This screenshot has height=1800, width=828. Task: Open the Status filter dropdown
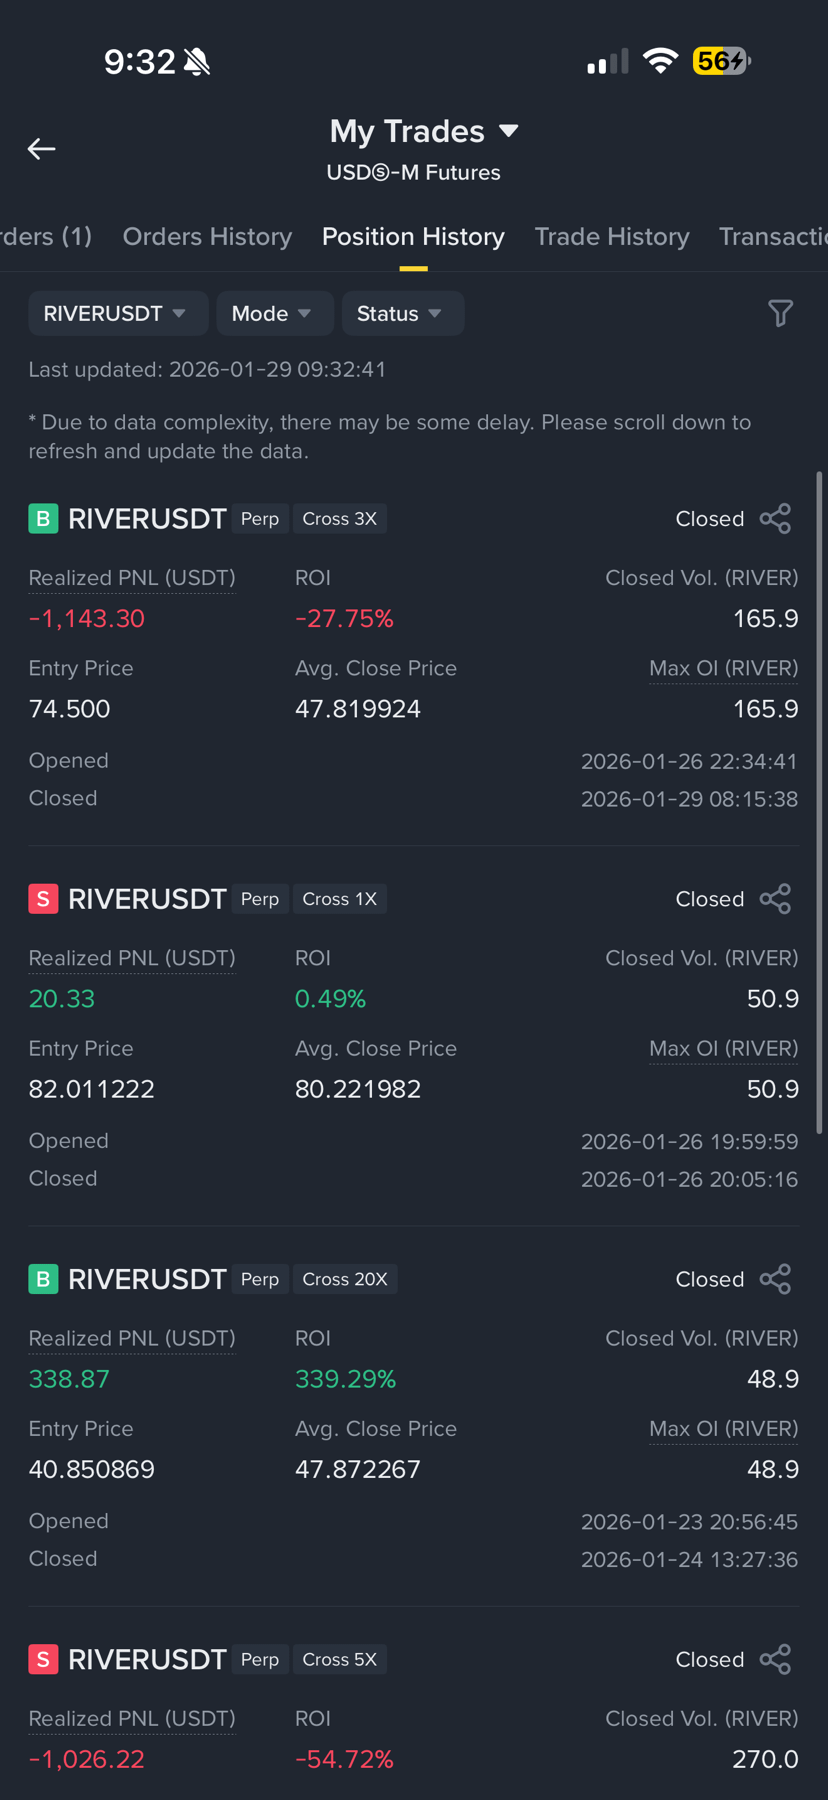click(x=402, y=314)
